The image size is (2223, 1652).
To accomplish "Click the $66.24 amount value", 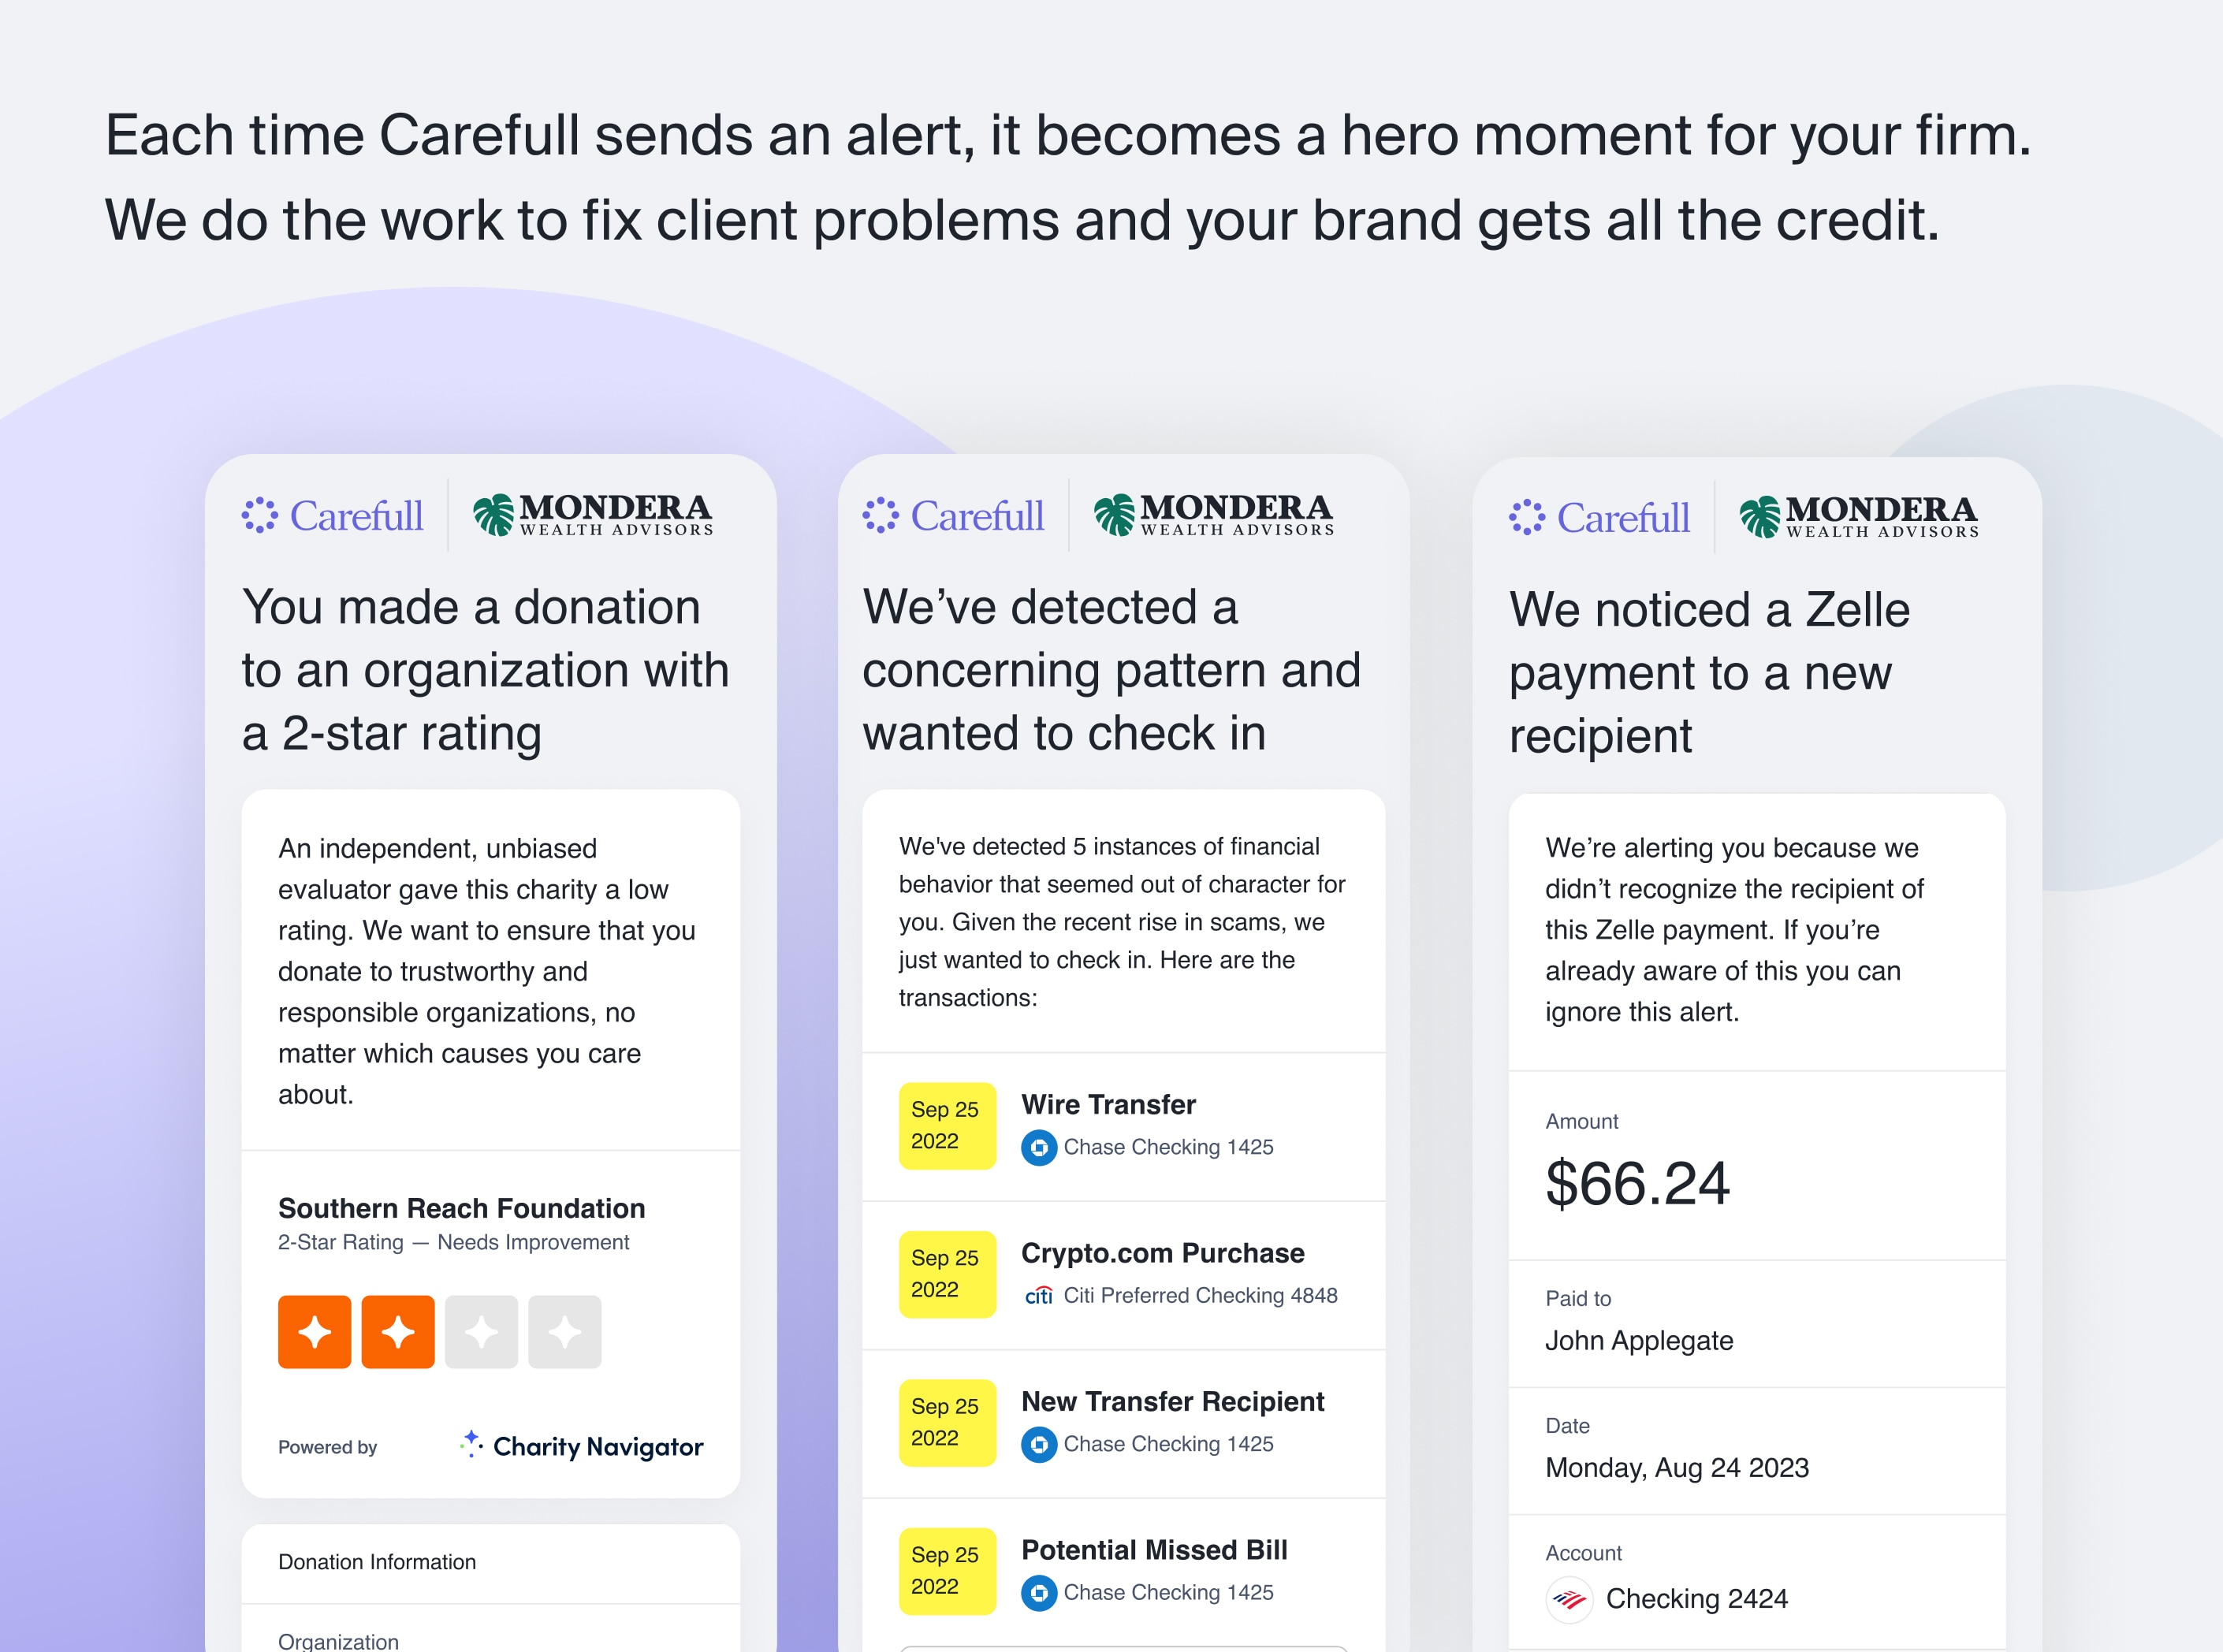I will [1637, 1184].
